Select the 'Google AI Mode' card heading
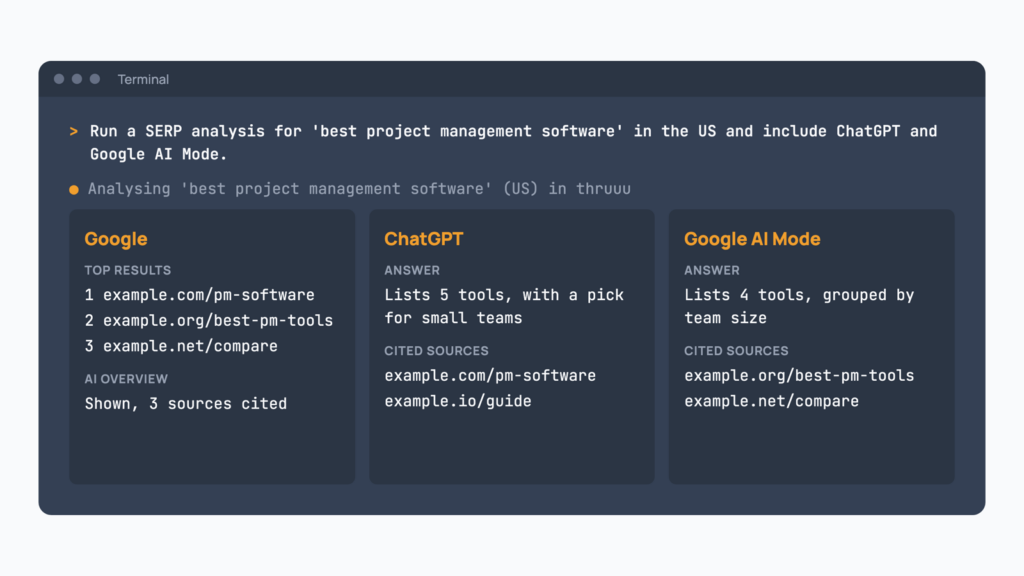1024x576 pixels. click(x=752, y=239)
